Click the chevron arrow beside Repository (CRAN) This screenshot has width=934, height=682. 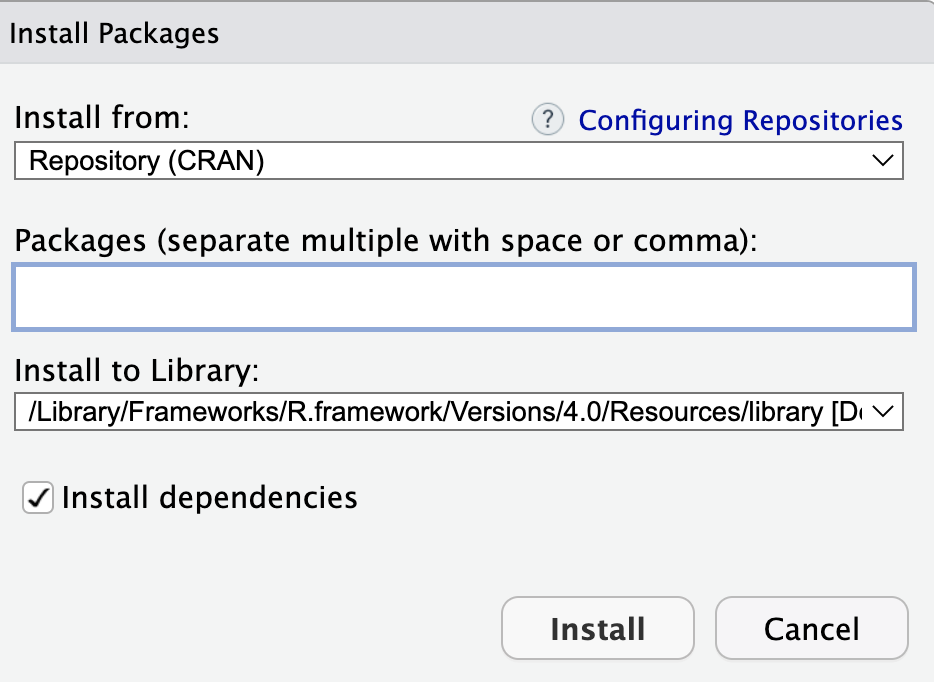(x=882, y=160)
